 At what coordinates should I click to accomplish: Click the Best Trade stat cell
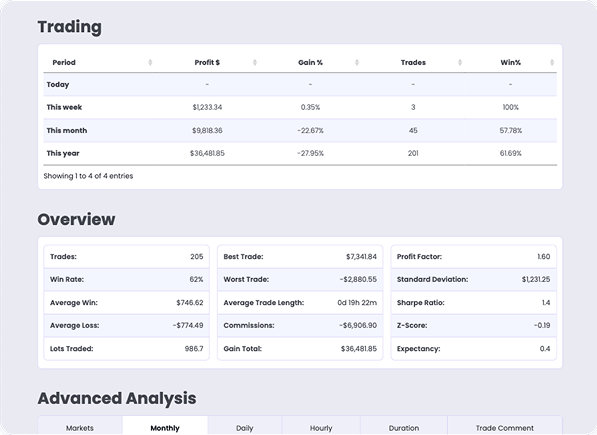pyautogui.click(x=300, y=257)
